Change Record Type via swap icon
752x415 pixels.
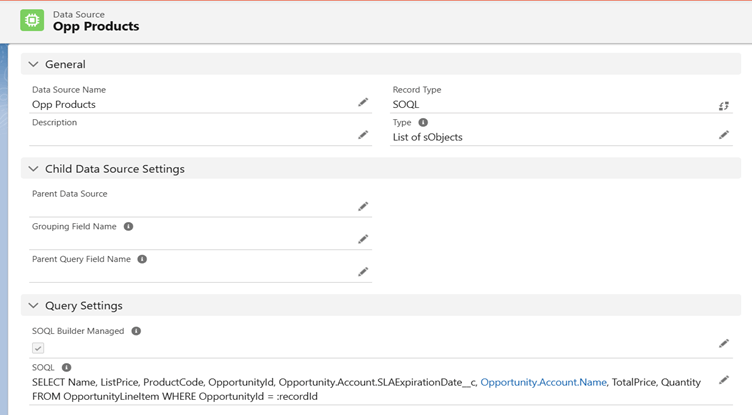pyautogui.click(x=724, y=106)
